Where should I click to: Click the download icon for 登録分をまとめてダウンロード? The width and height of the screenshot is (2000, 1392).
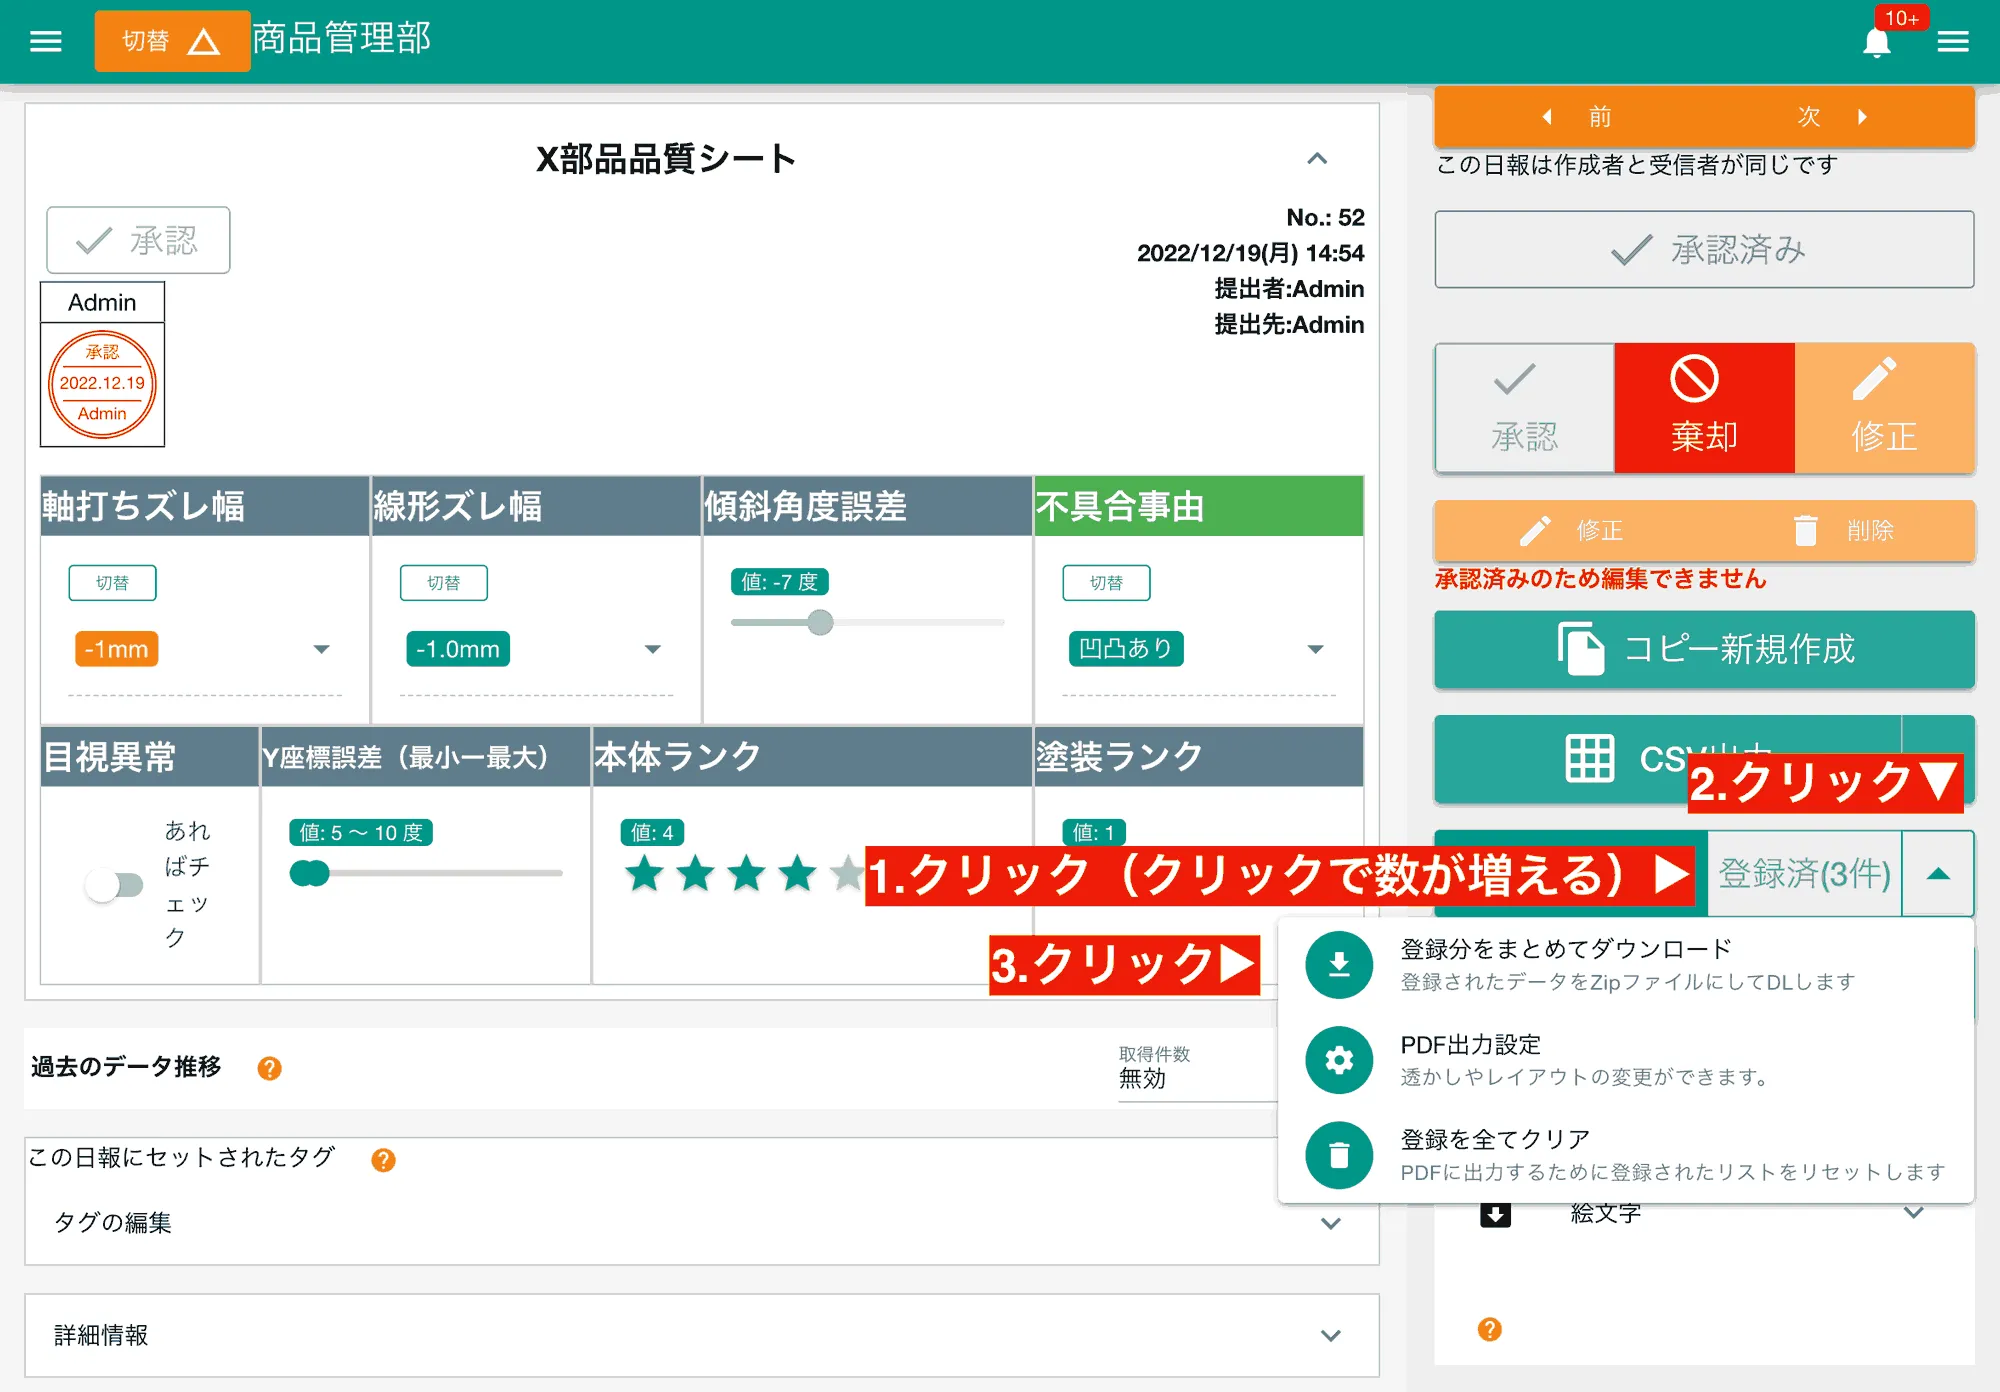point(1338,966)
